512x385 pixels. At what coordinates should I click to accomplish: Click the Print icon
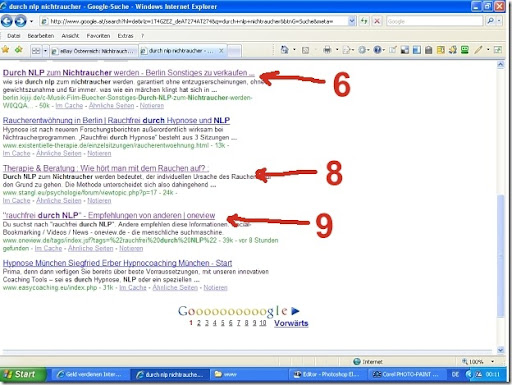point(327,50)
